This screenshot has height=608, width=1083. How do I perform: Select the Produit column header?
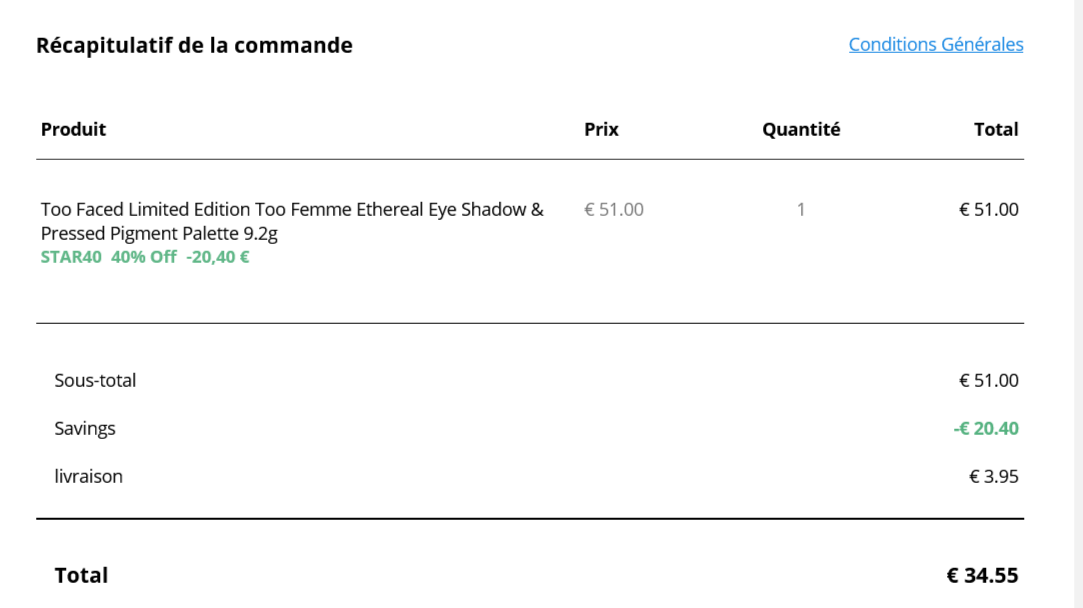[x=73, y=129]
